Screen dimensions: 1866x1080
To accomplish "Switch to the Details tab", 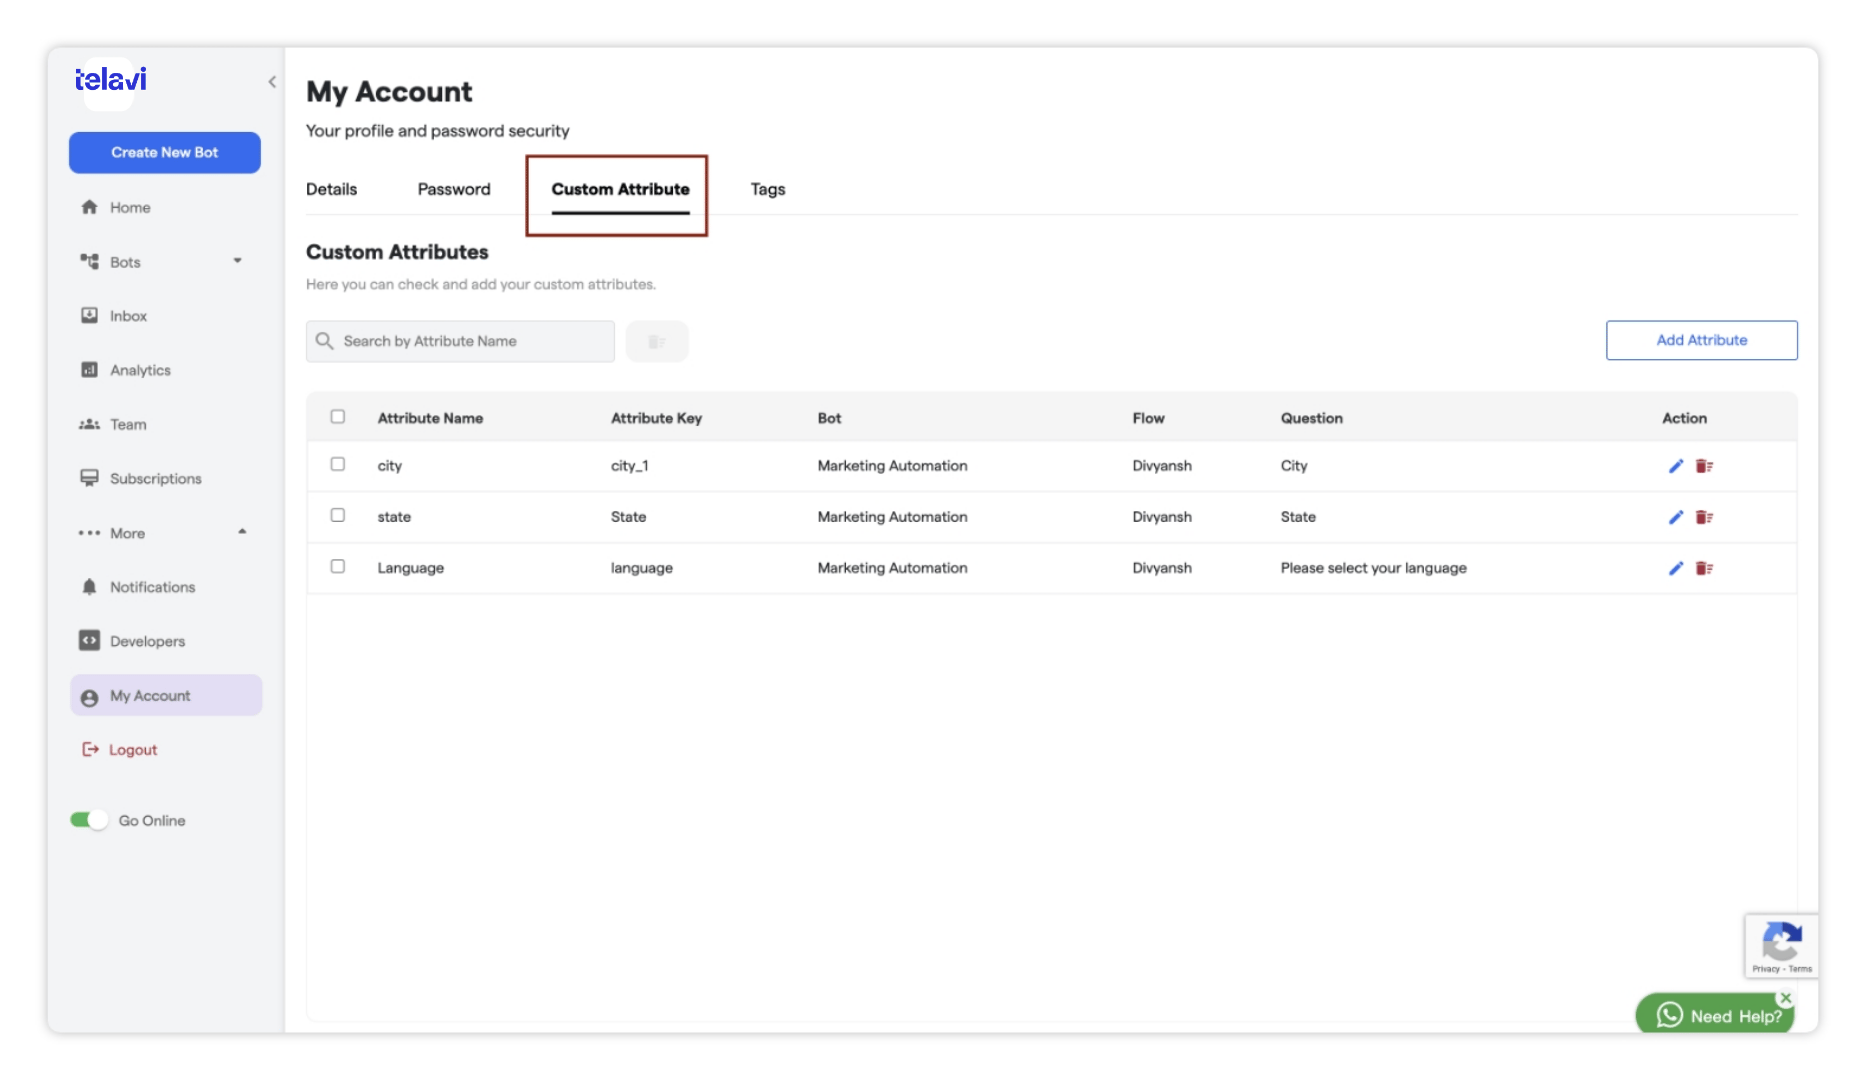I will click(331, 189).
